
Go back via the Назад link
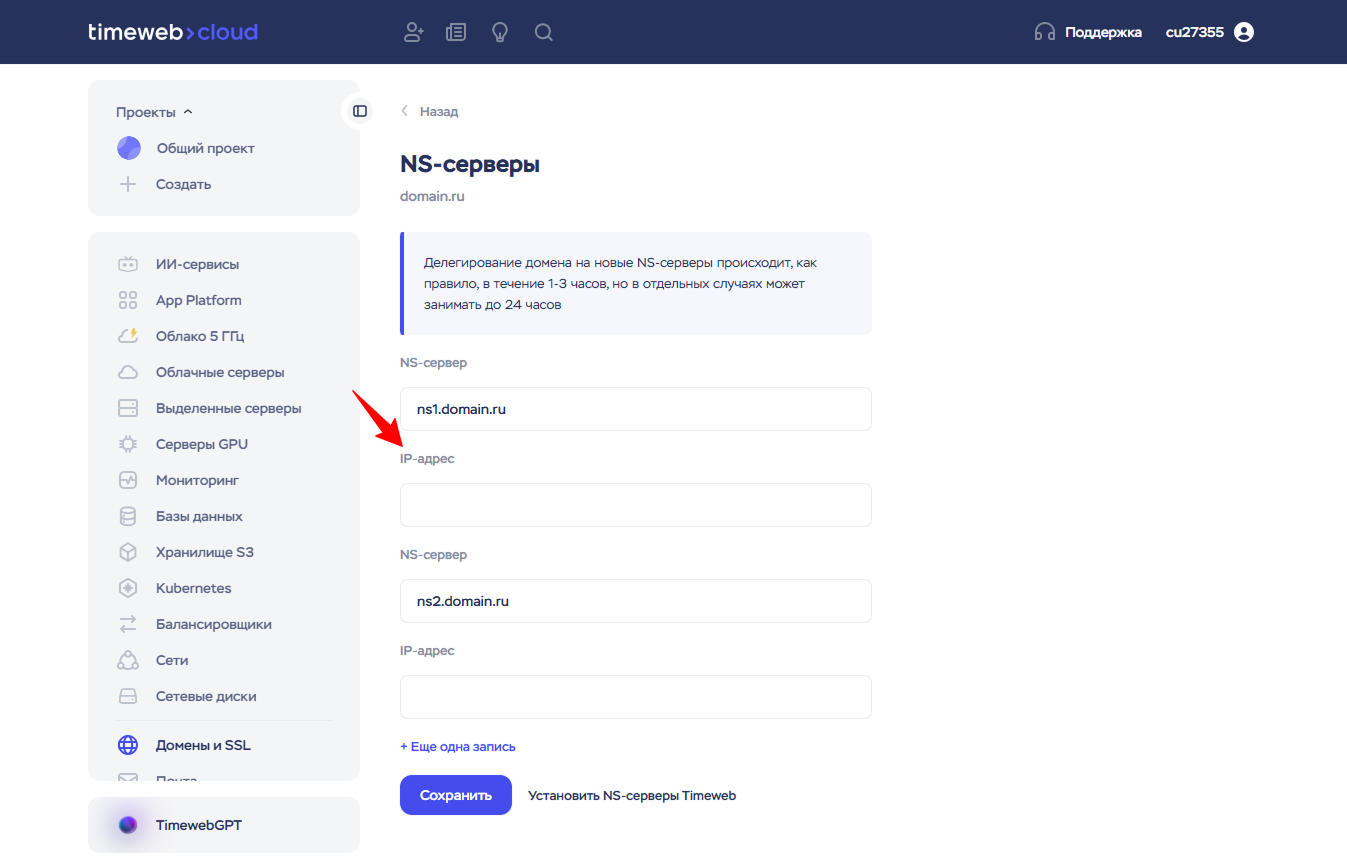pyautogui.click(x=430, y=111)
